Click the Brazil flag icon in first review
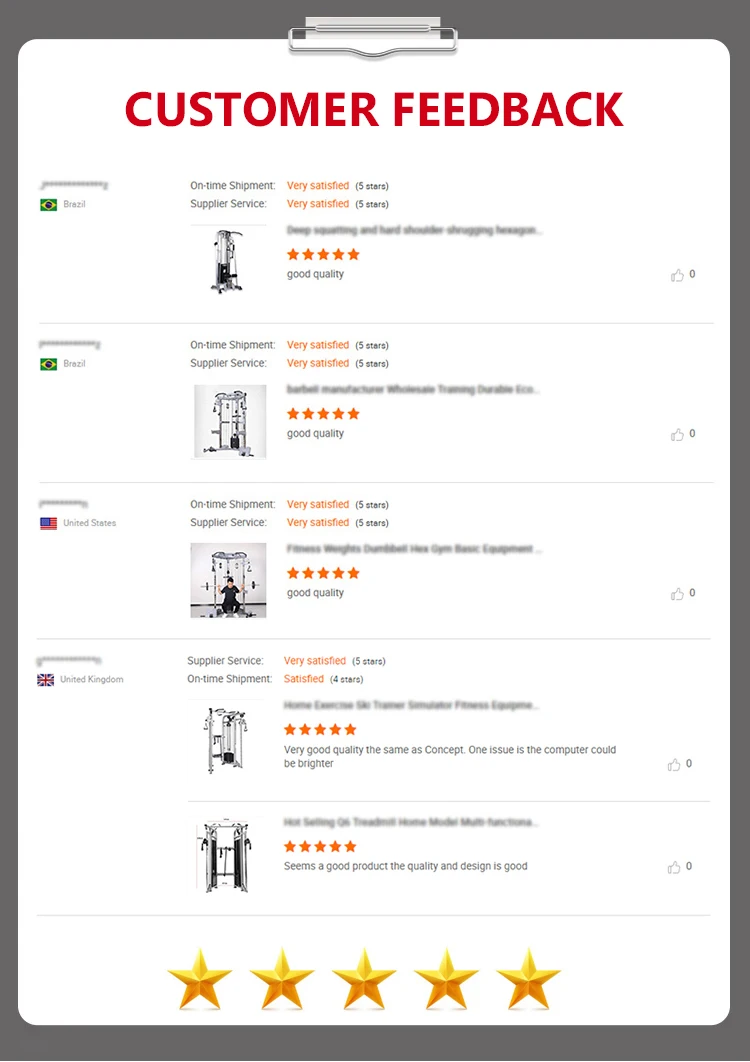This screenshot has height=1062, width=750. [x=48, y=205]
